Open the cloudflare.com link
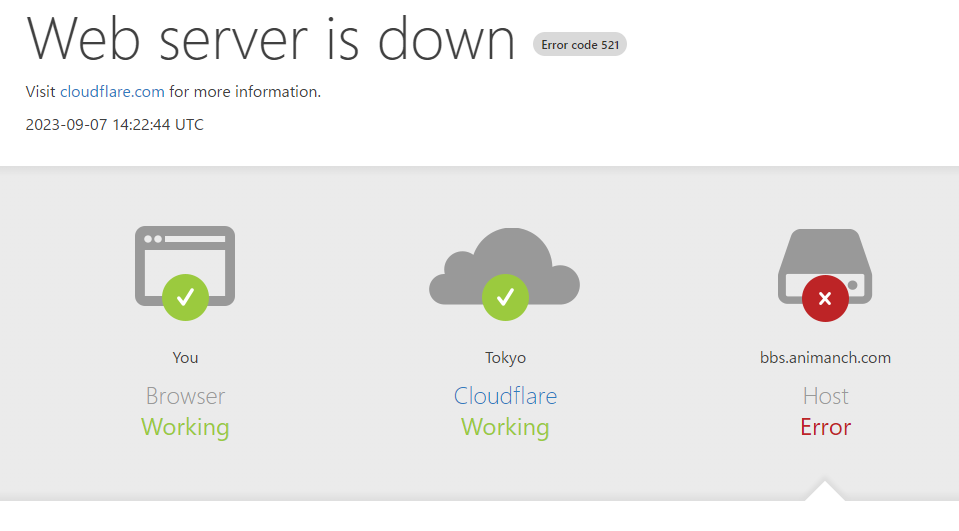959x531 pixels. pos(112,92)
